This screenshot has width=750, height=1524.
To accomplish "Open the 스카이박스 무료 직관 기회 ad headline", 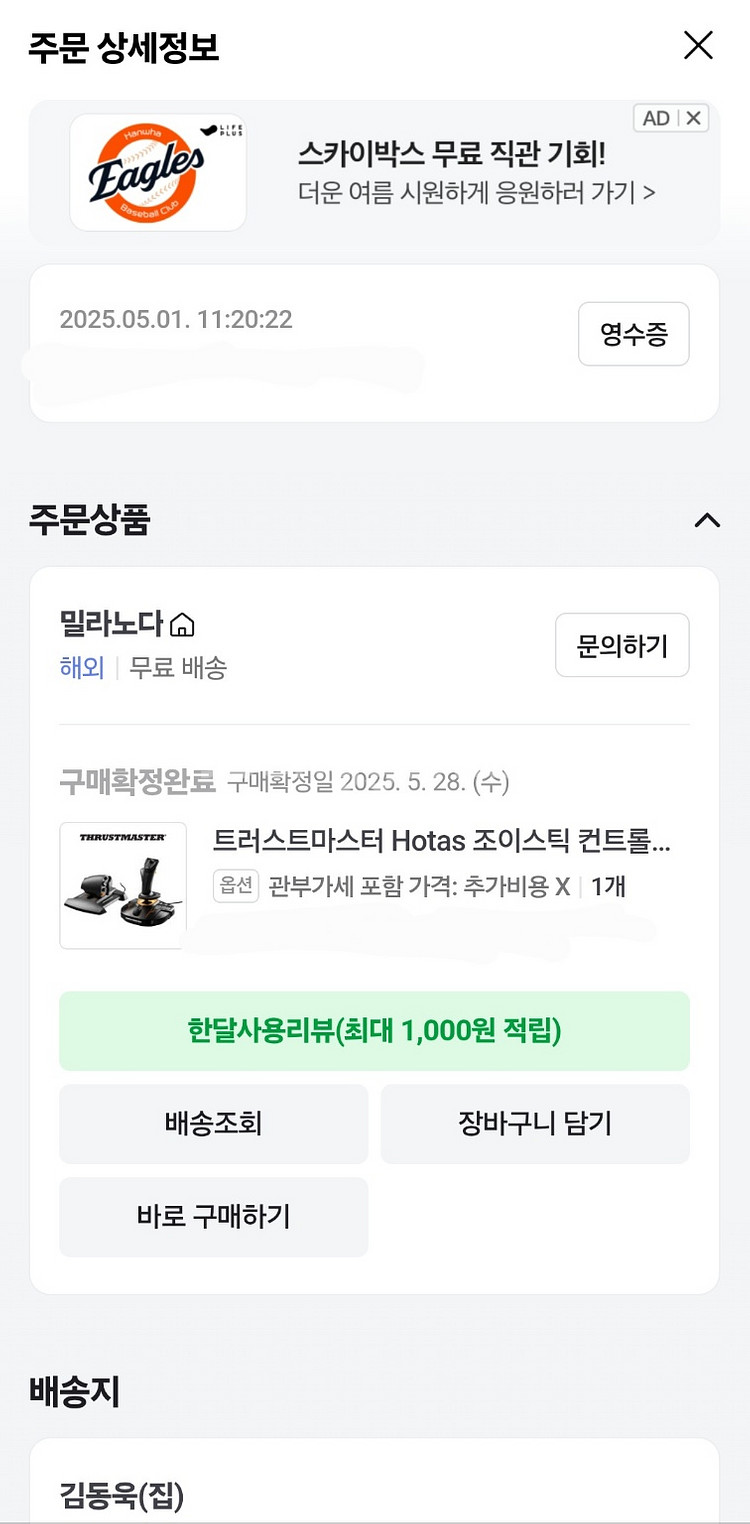I will tap(451, 155).
